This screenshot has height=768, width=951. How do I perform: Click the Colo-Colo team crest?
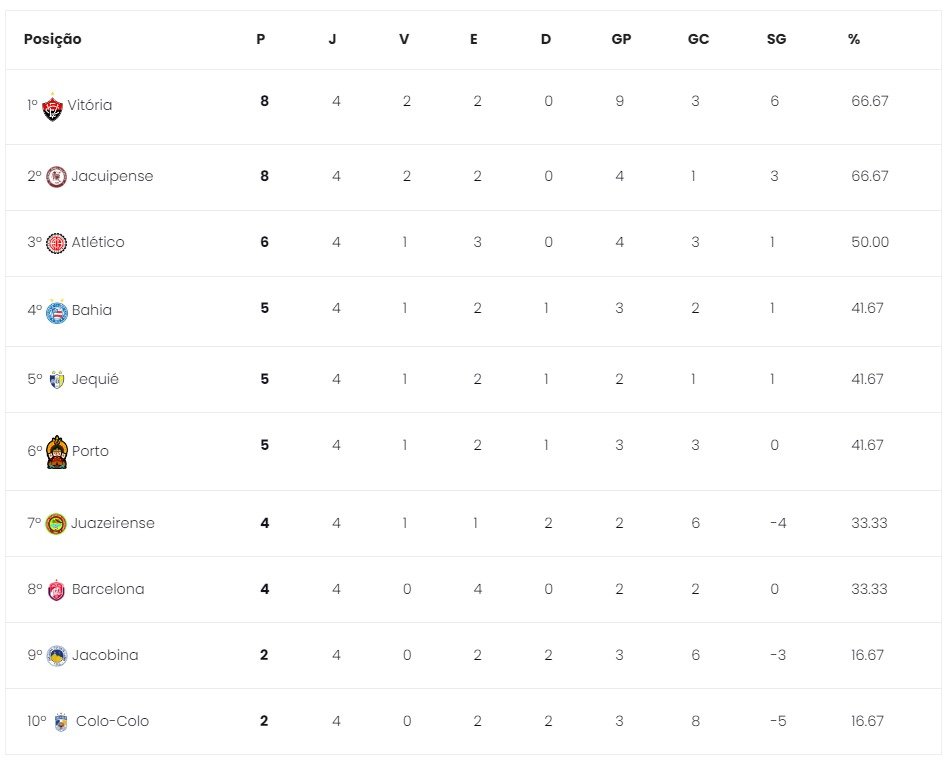(61, 722)
